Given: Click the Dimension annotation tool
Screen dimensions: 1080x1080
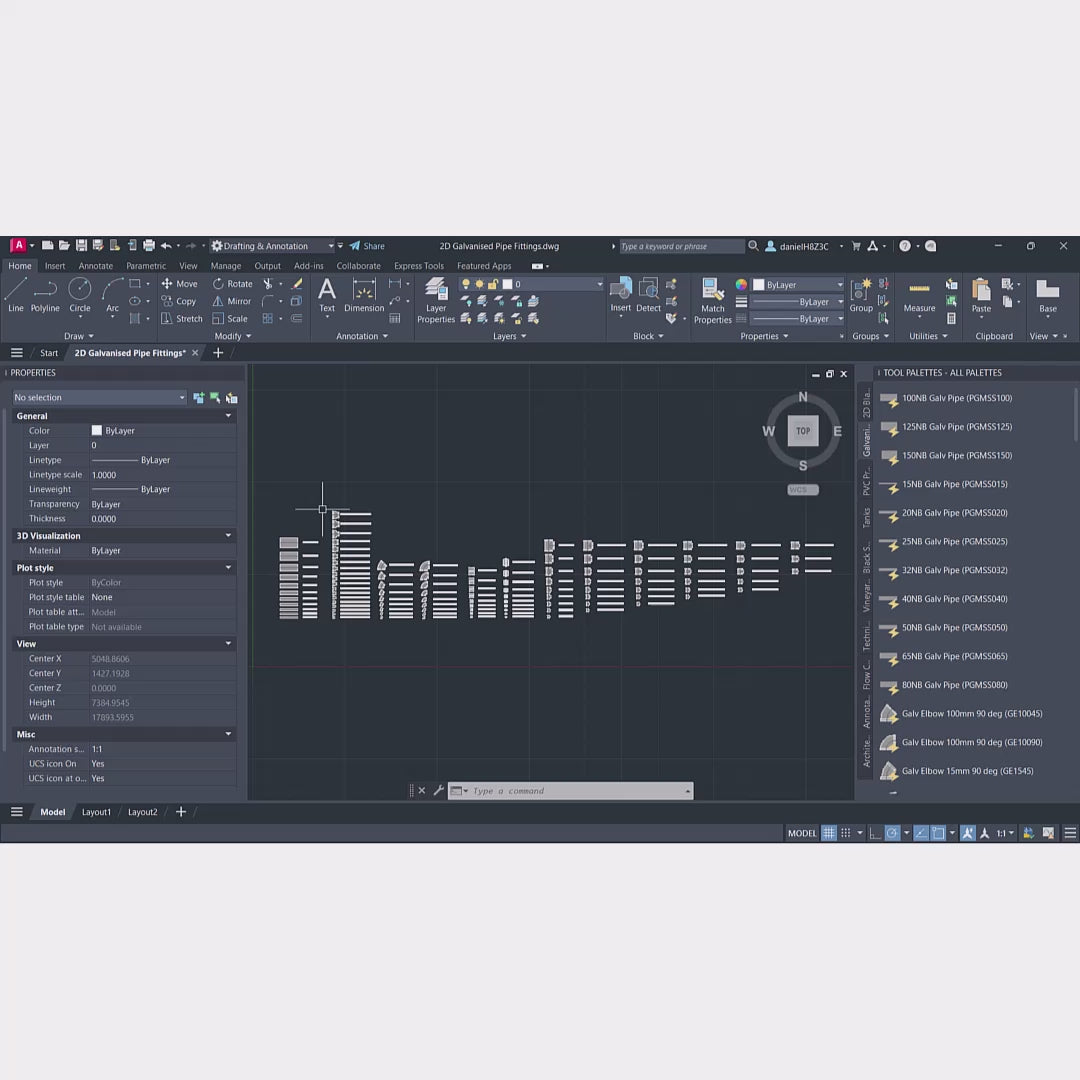Looking at the screenshot, I should (364, 295).
